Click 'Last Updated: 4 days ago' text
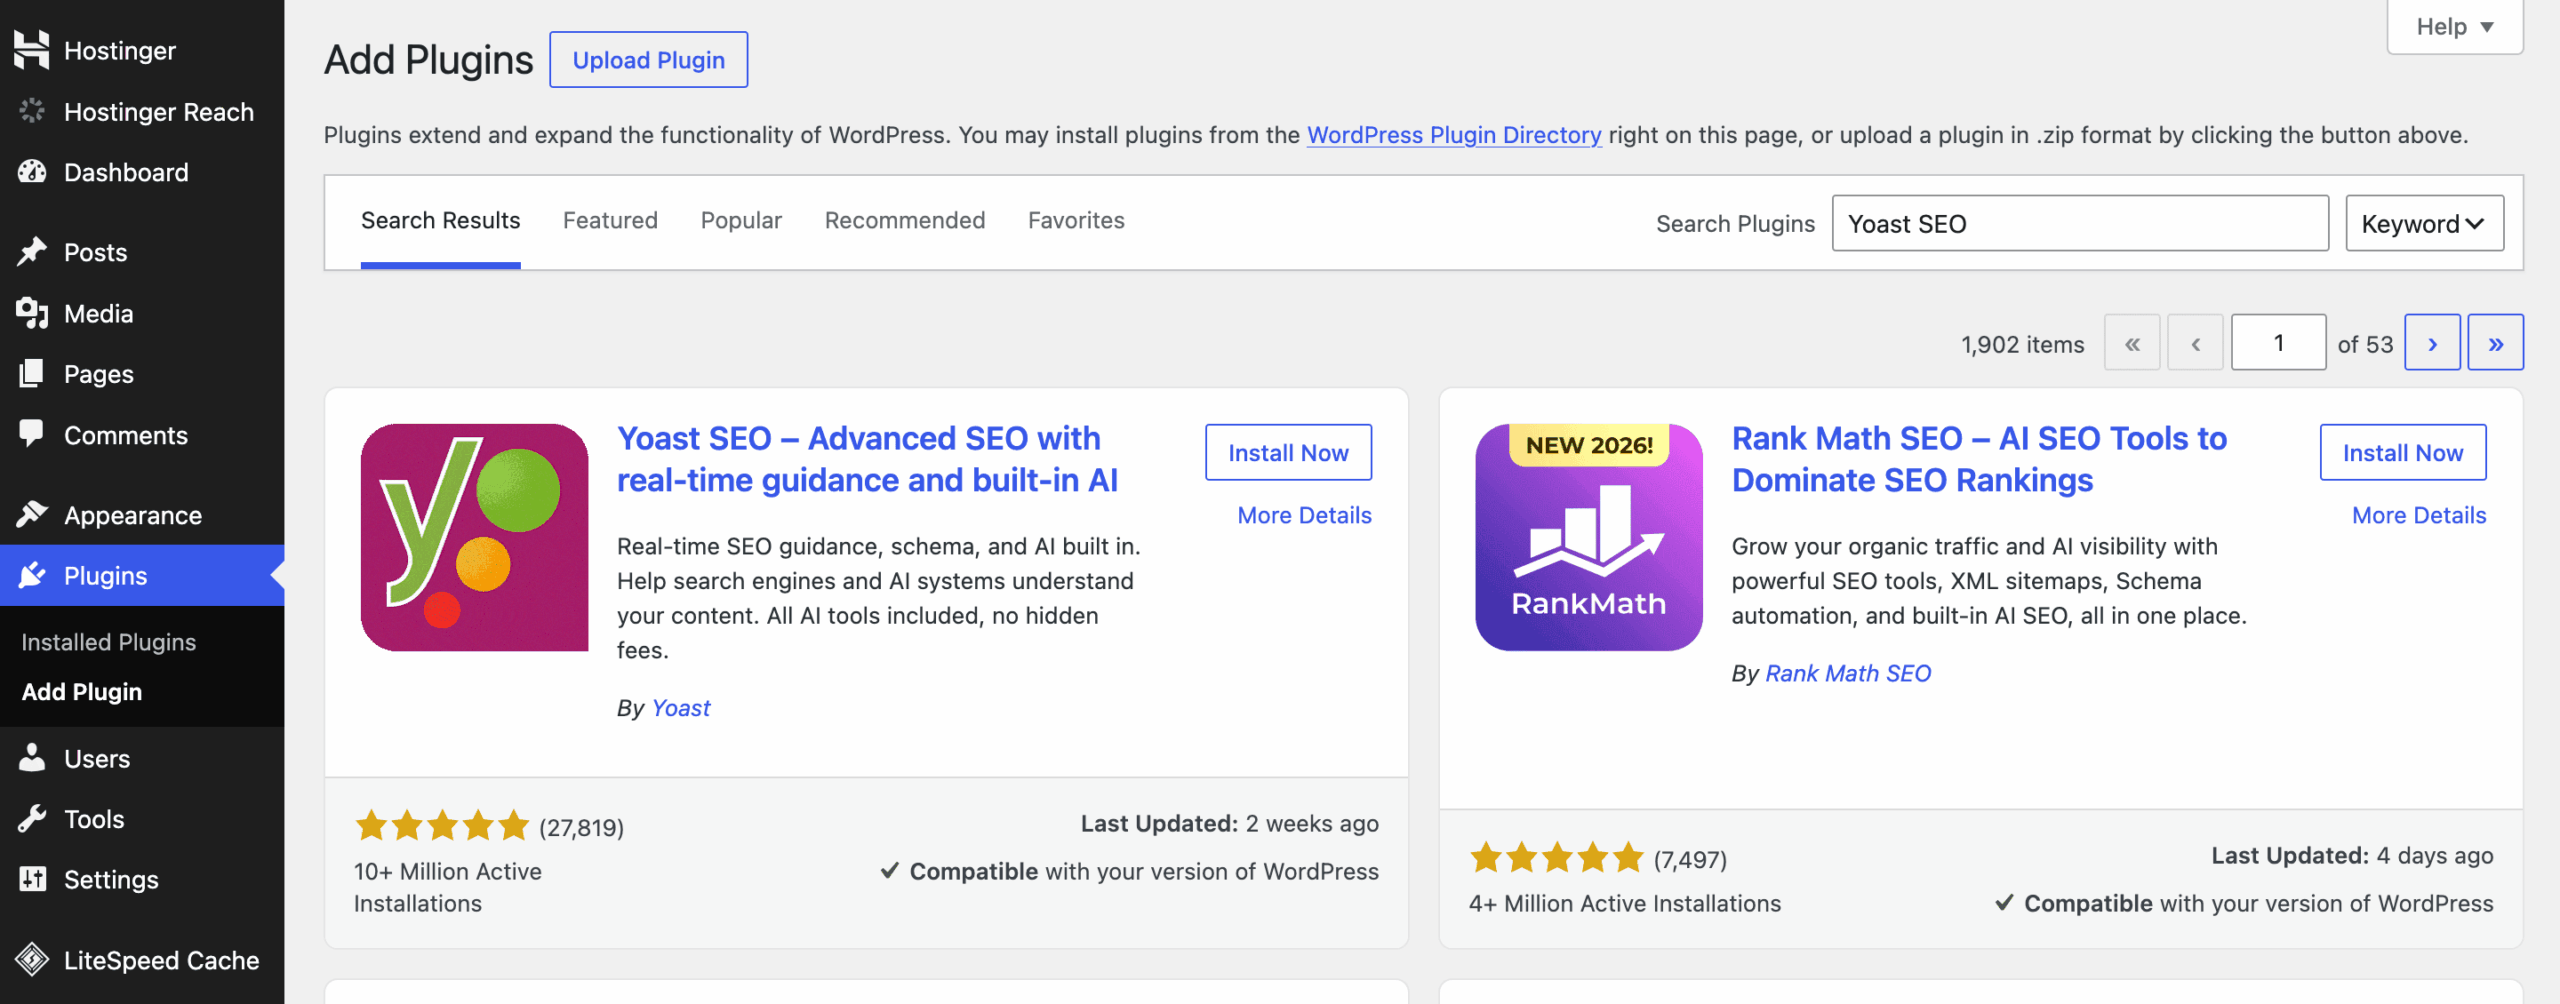The height and width of the screenshot is (1004, 2560). pyautogui.click(x=2352, y=855)
